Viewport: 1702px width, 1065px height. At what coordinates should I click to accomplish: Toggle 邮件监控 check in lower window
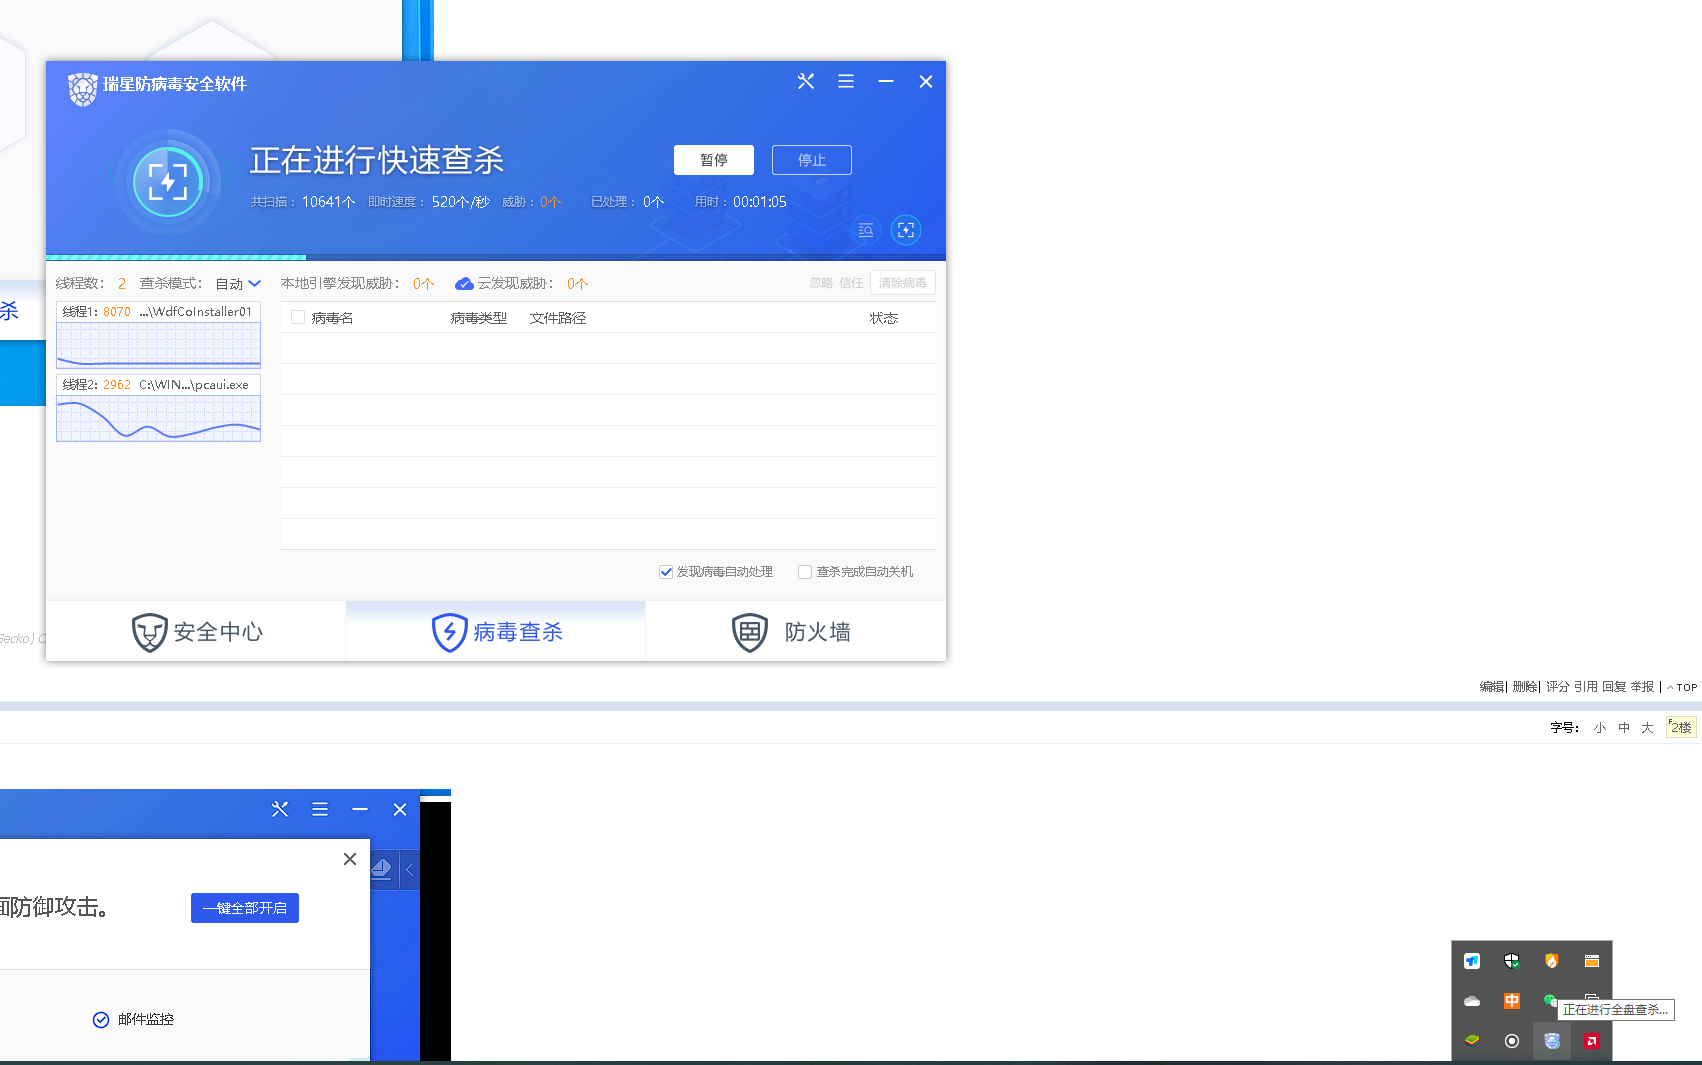pyautogui.click(x=101, y=1020)
